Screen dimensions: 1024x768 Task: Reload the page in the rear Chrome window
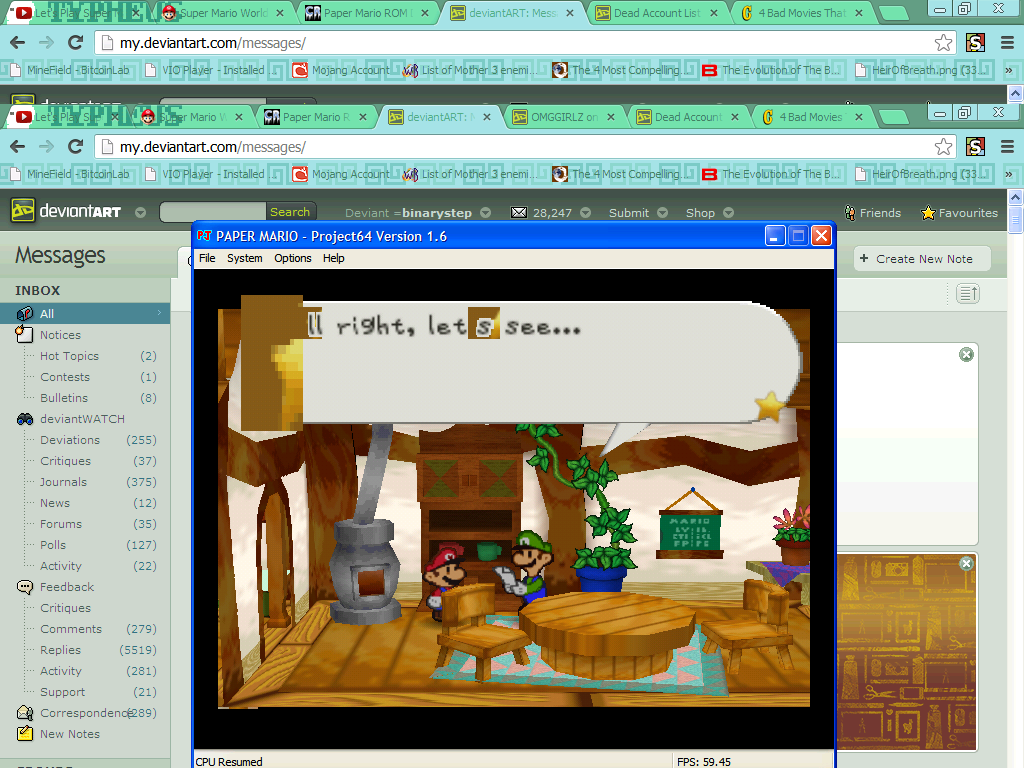coord(76,42)
